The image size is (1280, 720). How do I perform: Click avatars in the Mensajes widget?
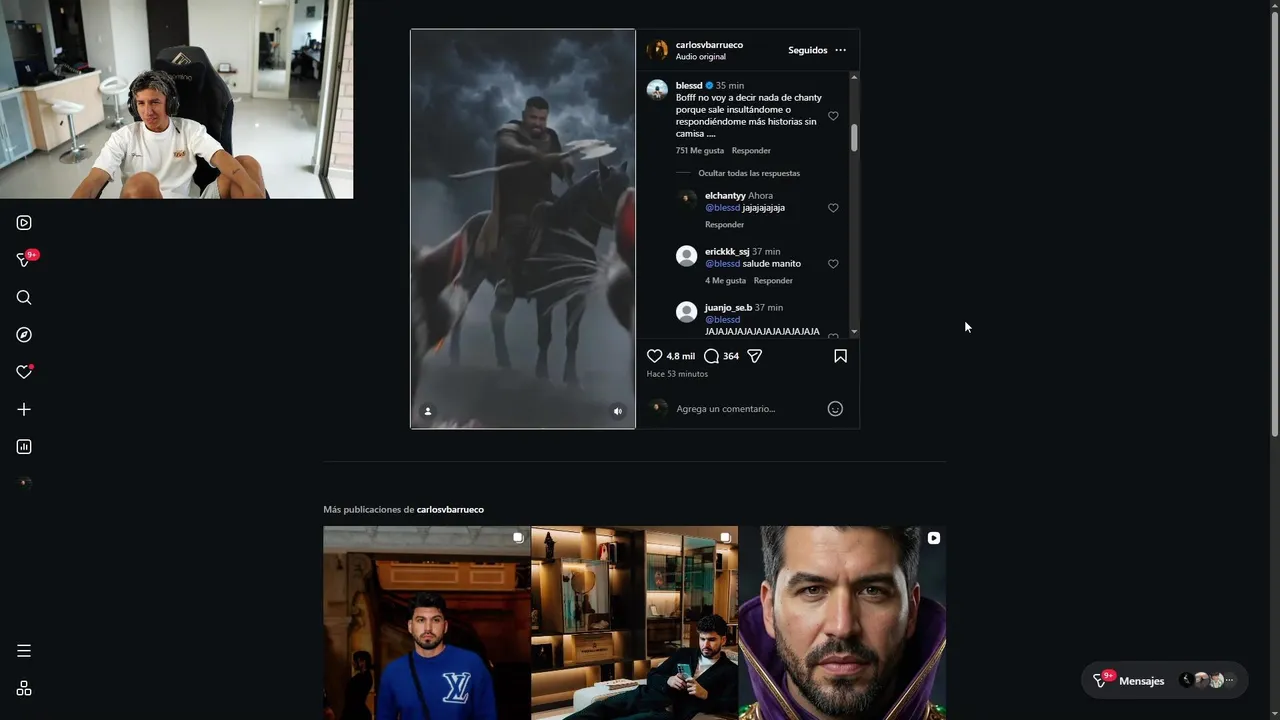1208,681
